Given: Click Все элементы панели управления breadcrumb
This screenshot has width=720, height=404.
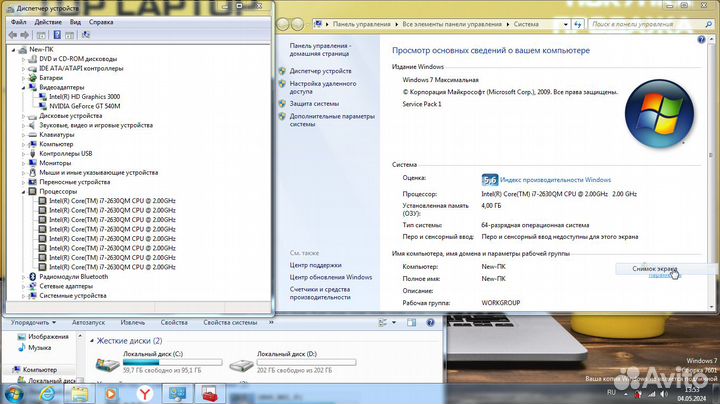Looking at the screenshot, I should (x=452, y=24).
